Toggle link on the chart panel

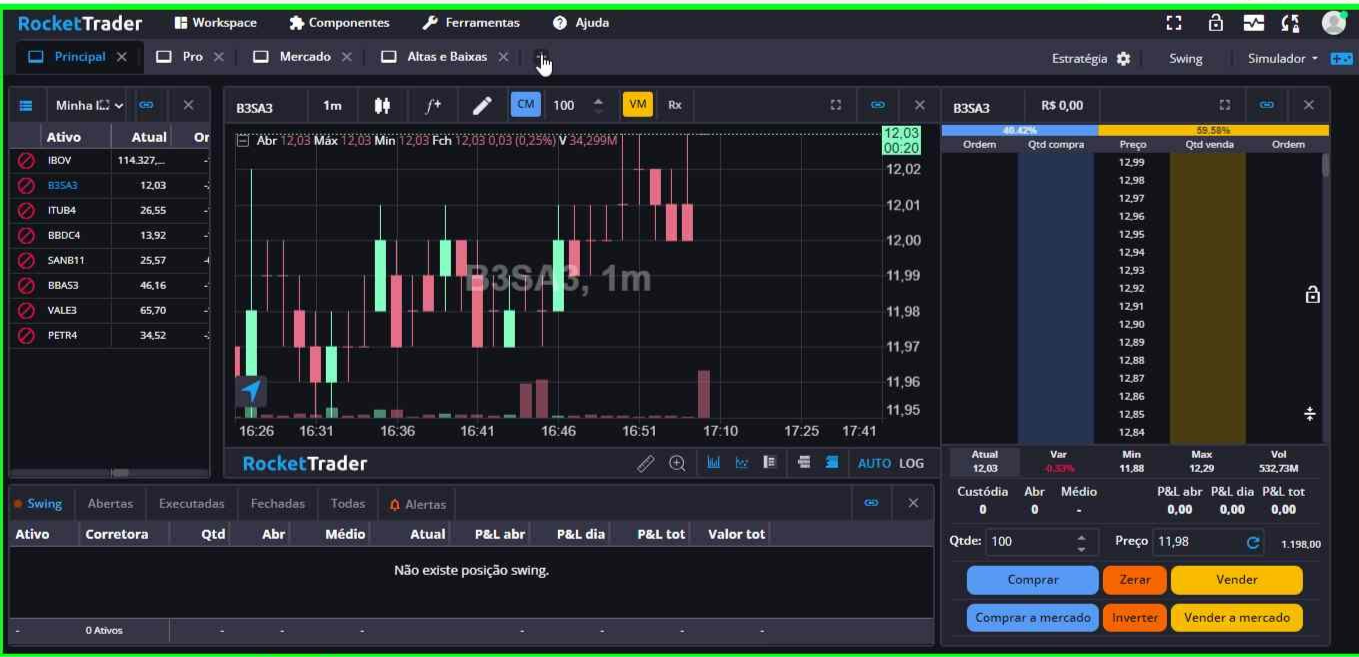(x=877, y=104)
